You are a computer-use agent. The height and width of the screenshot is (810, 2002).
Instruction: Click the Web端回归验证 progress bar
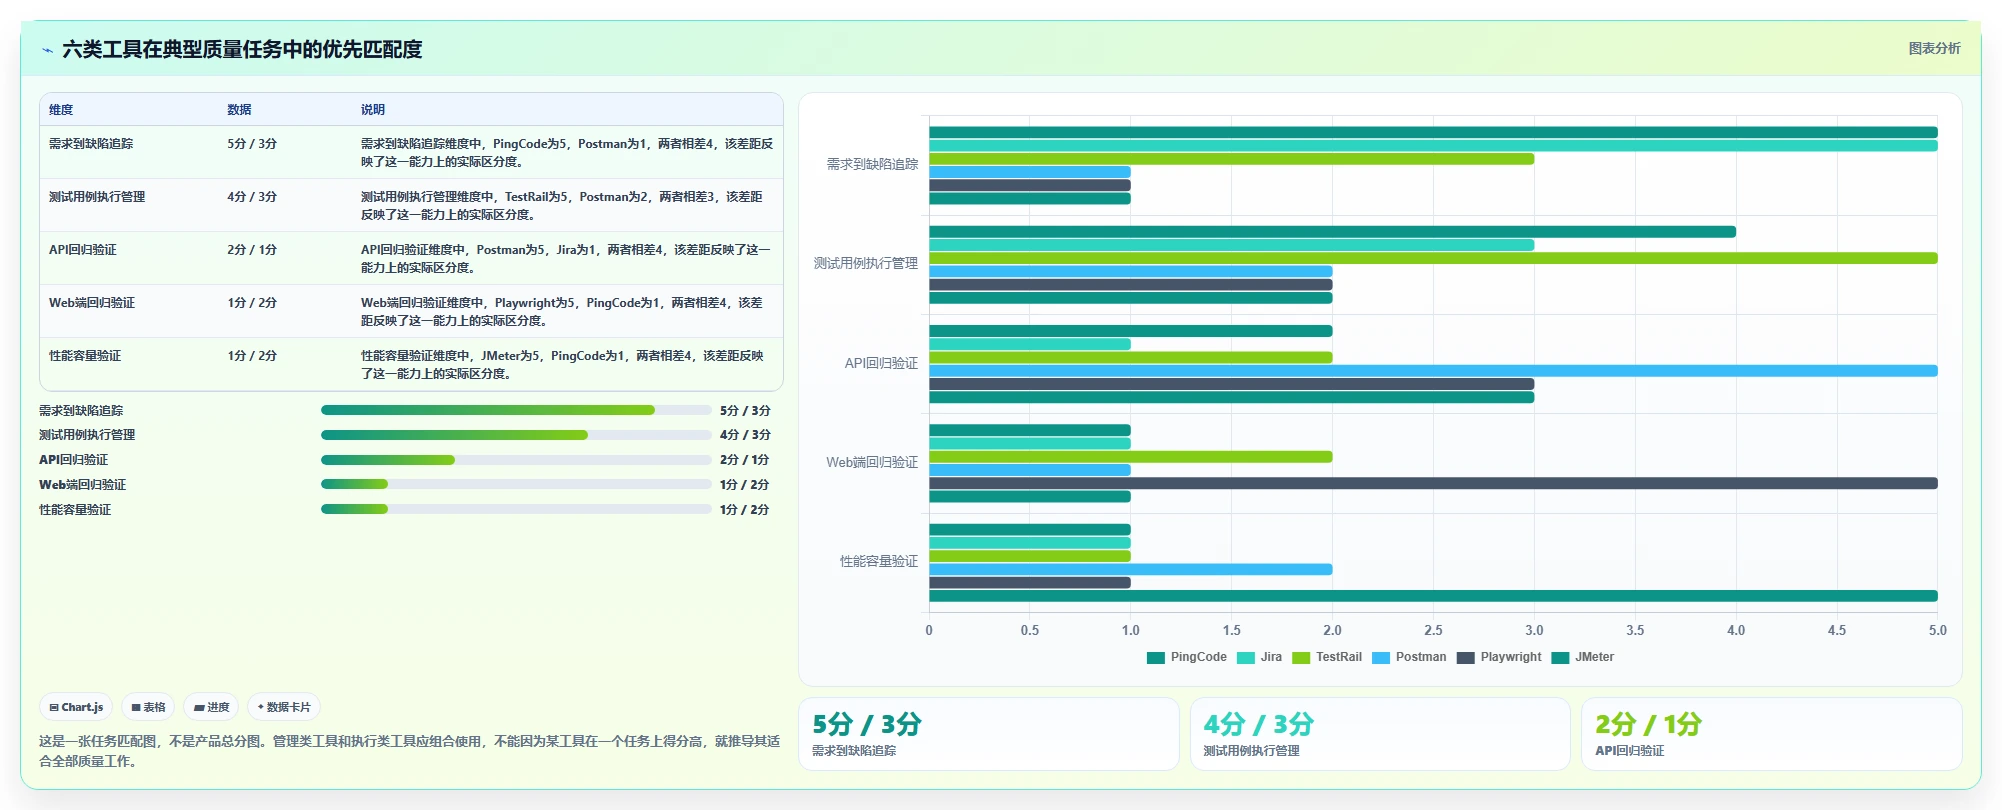coord(516,484)
